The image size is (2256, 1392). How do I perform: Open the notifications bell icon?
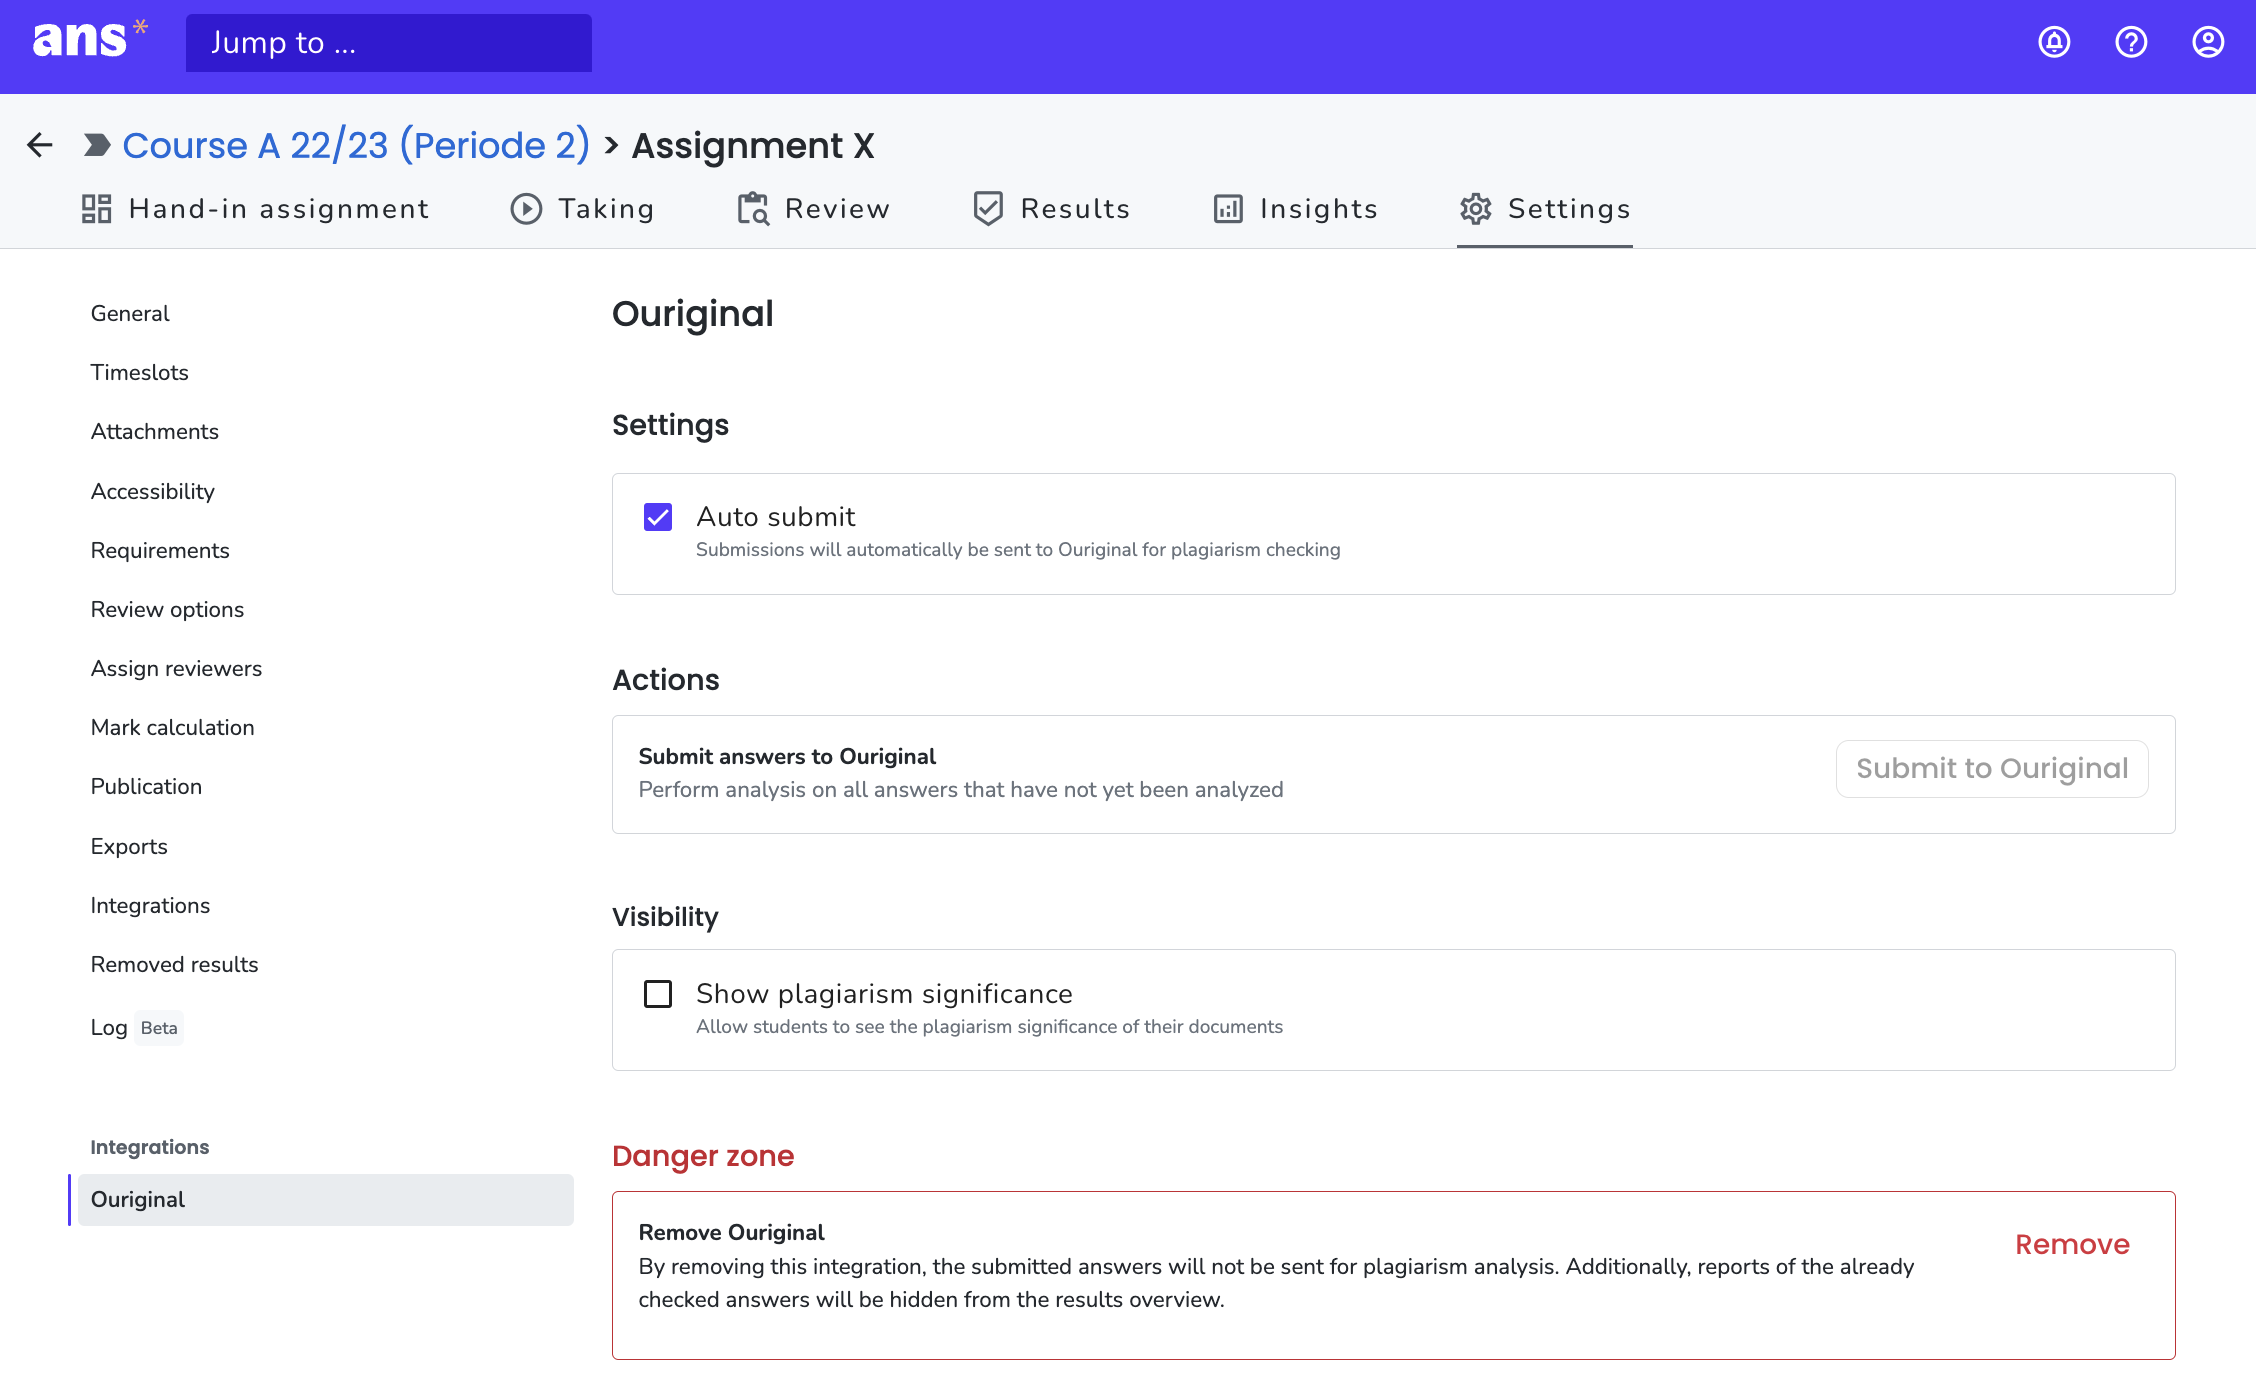(x=2054, y=42)
